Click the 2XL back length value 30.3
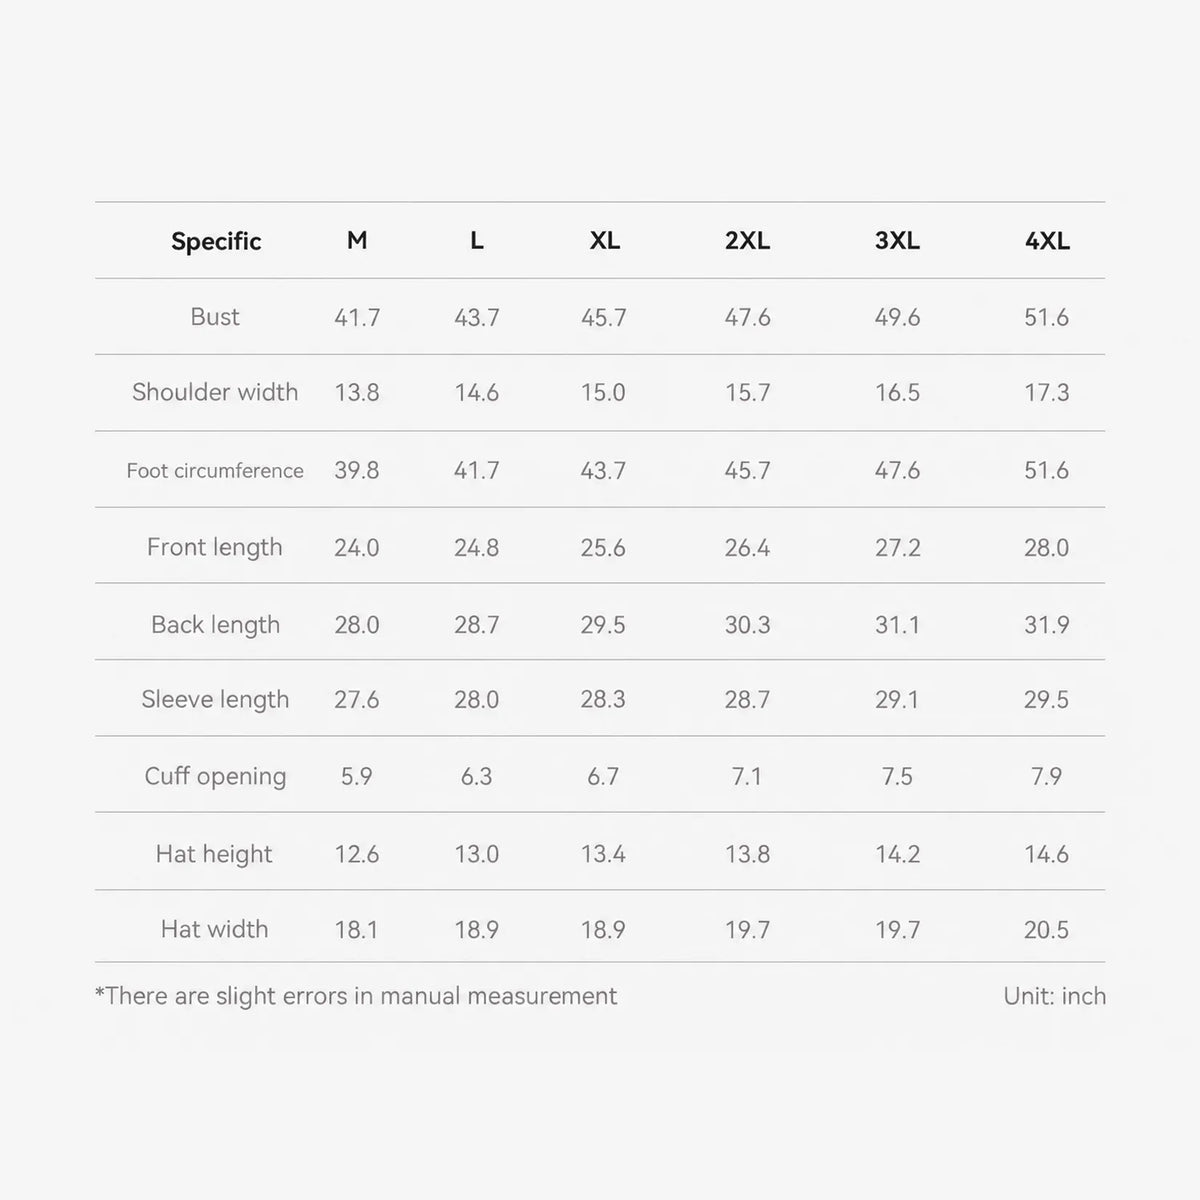This screenshot has width=1200, height=1200. click(748, 625)
